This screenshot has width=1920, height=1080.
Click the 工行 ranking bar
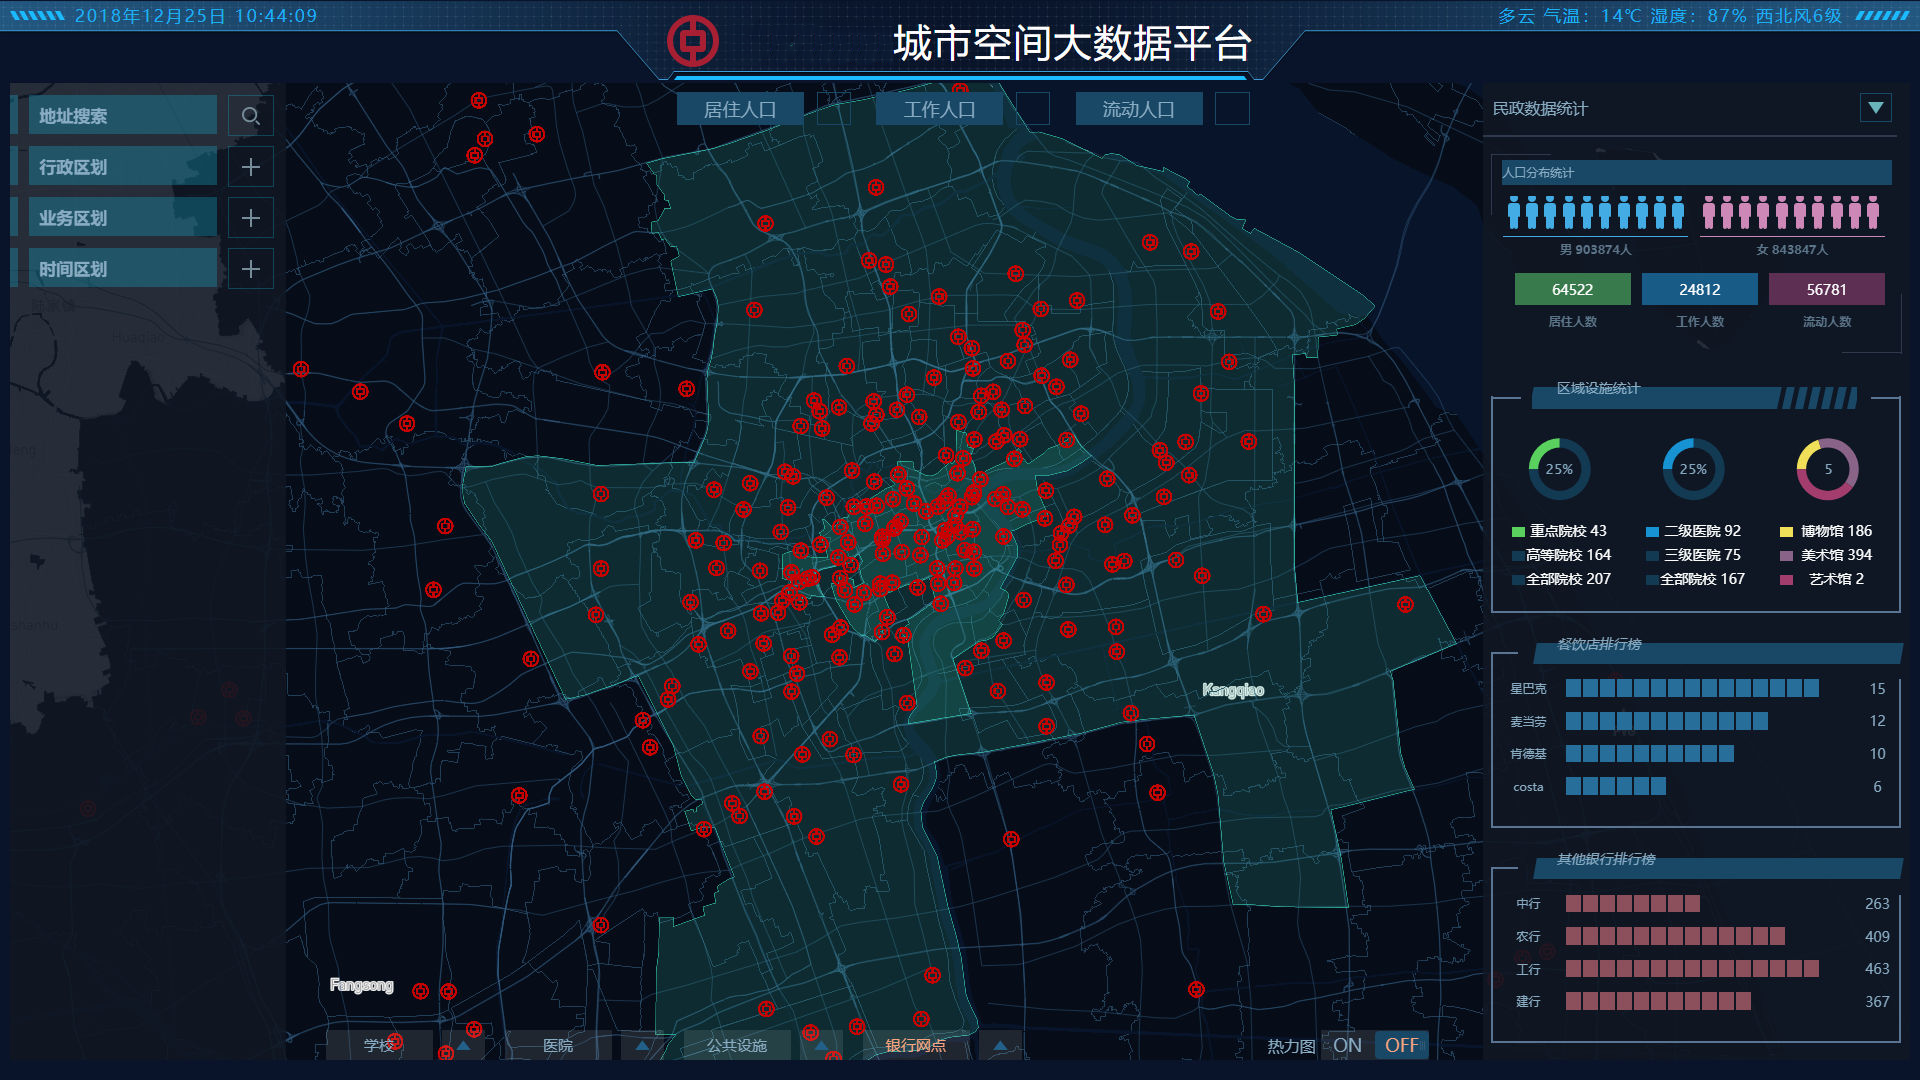pos(1692,968)
